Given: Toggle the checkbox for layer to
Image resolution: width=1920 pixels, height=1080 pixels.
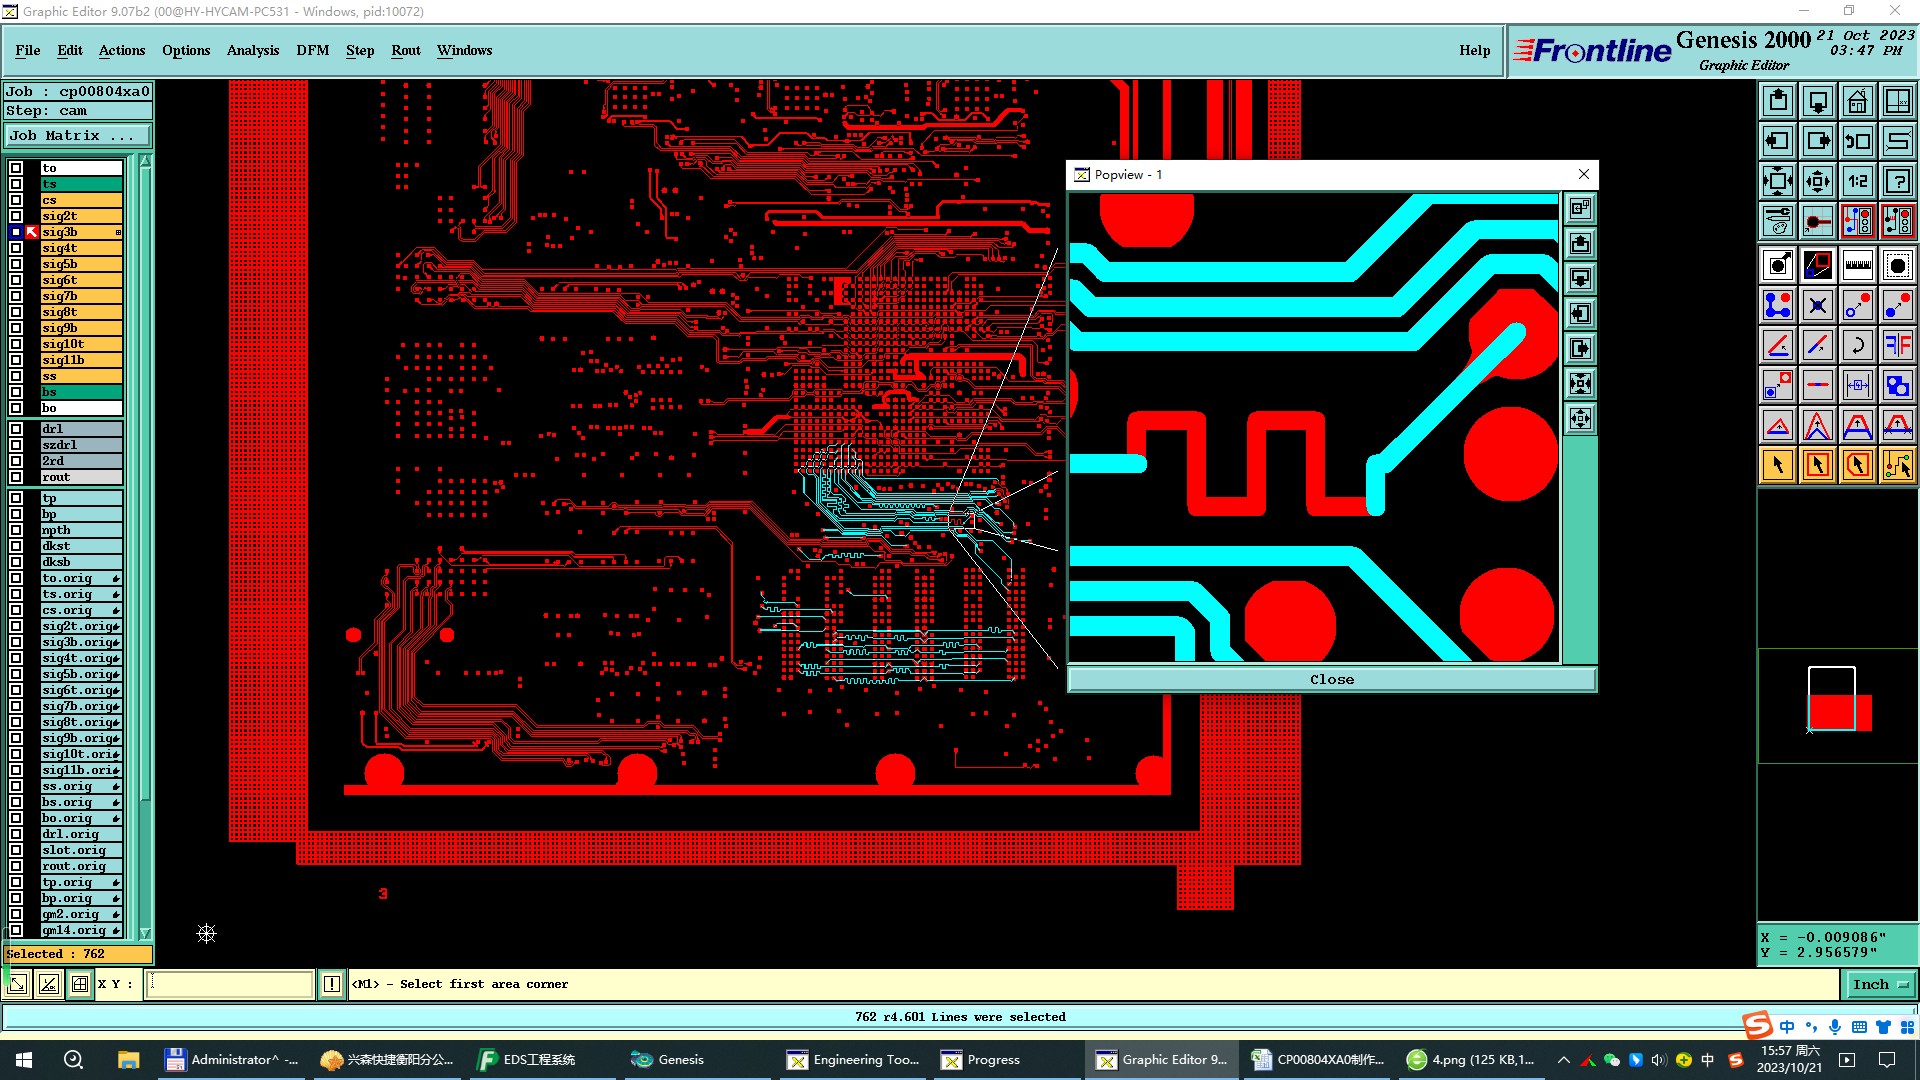Looking at the screenshot, I should 16,168.
